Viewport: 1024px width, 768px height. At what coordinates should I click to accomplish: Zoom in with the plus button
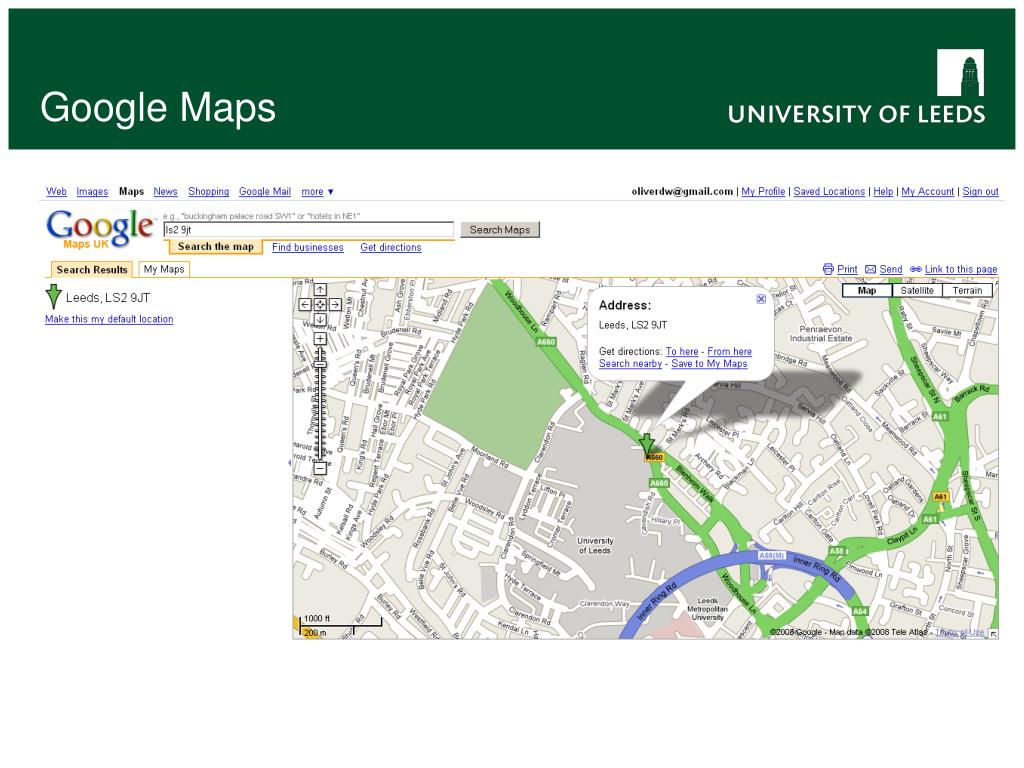[320, 338]
